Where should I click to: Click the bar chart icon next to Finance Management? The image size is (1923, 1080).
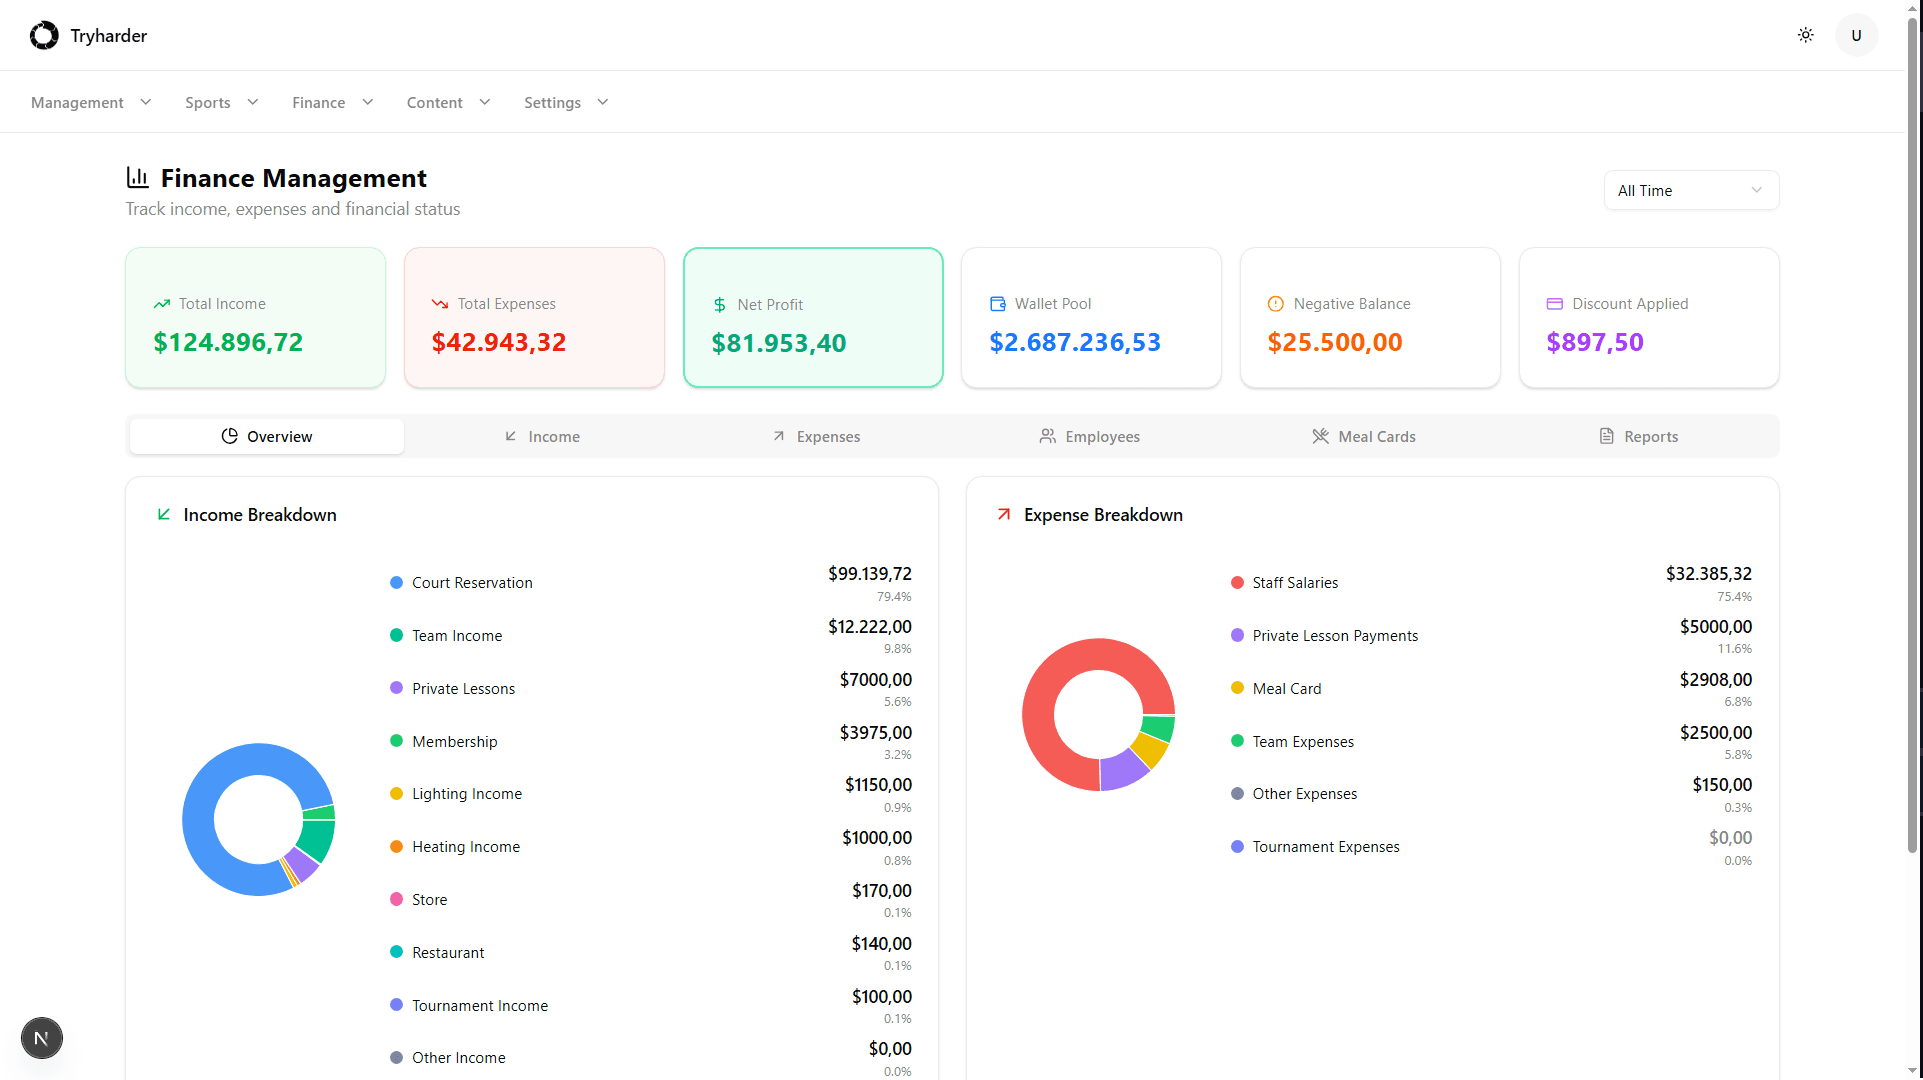138,178
